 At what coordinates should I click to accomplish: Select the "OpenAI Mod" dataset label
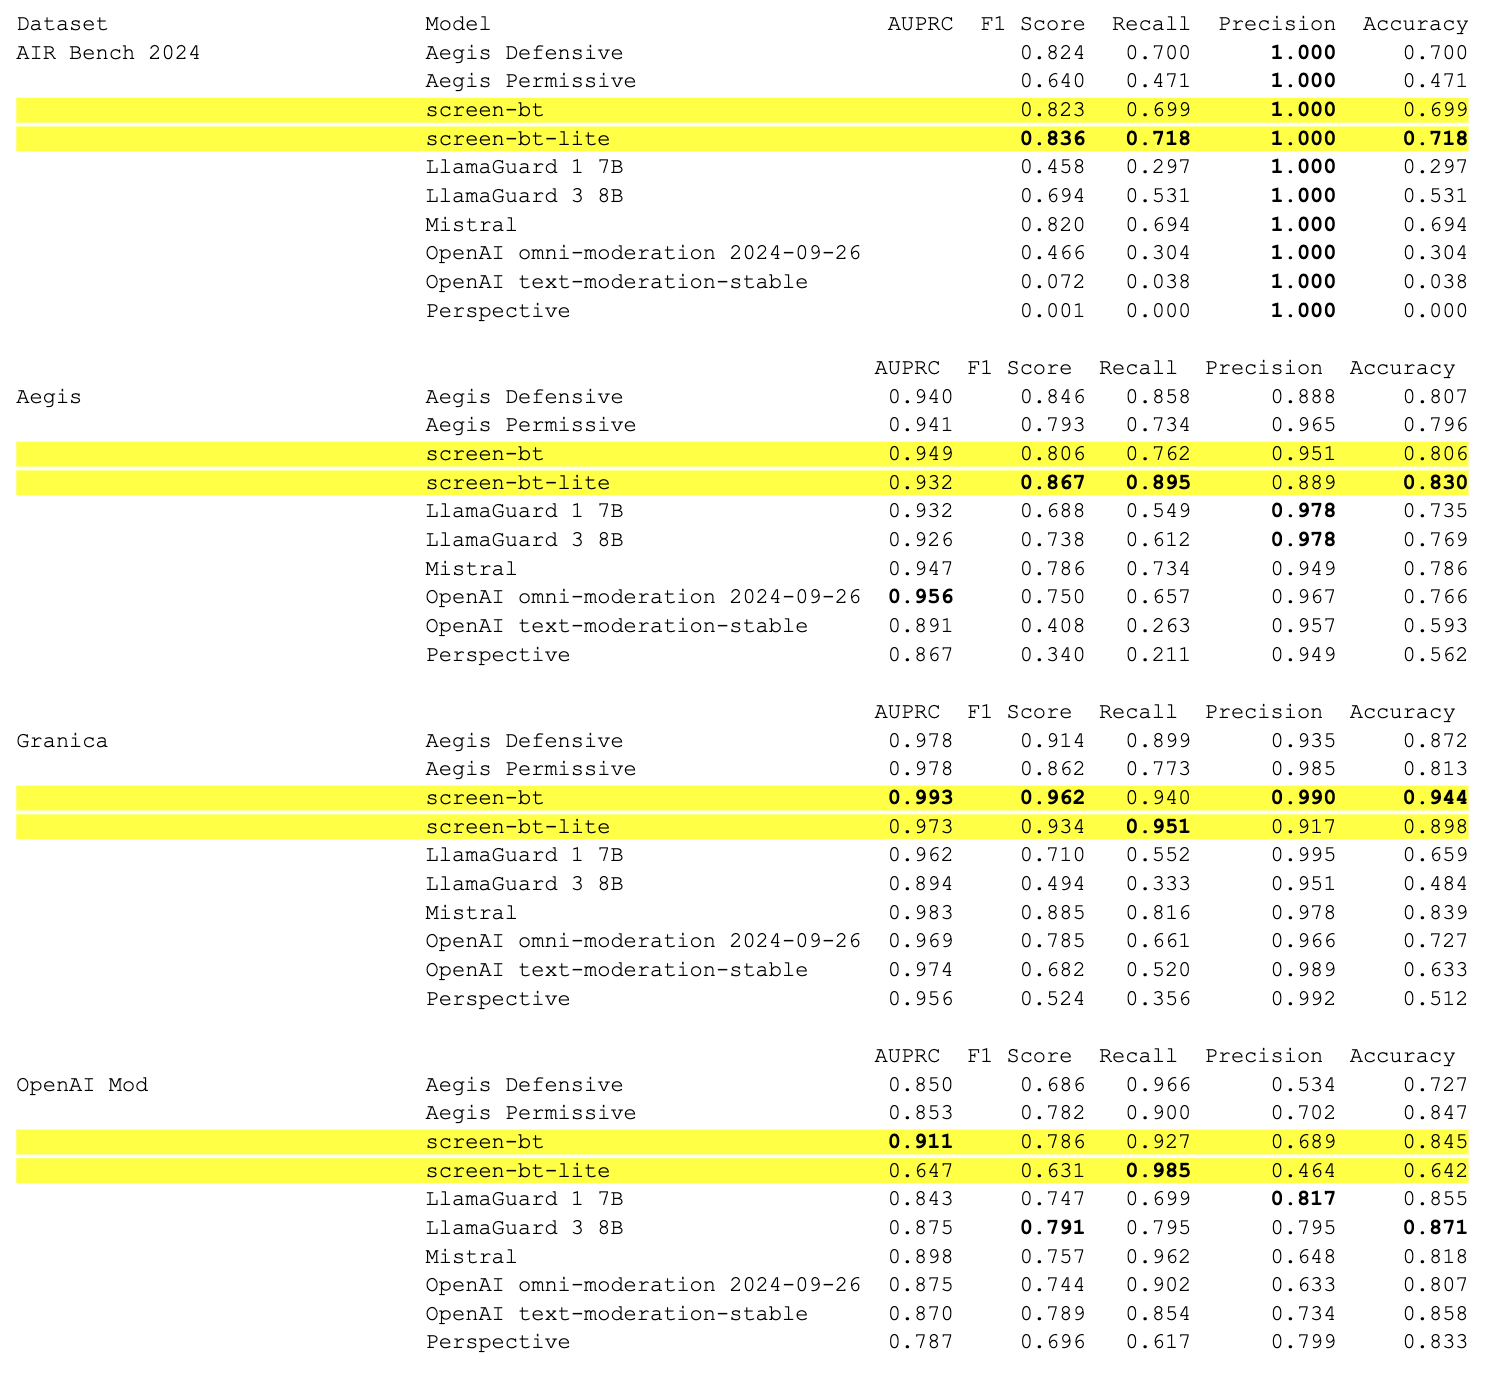82,1085
